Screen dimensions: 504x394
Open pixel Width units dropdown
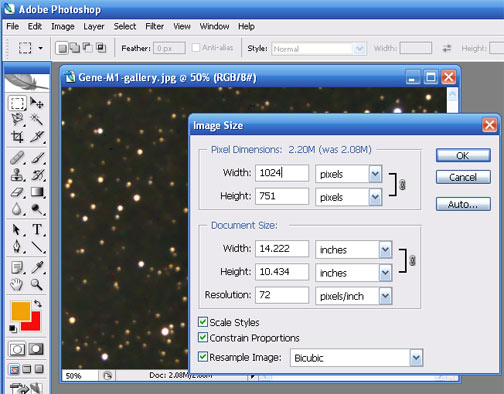click(375, 174)
